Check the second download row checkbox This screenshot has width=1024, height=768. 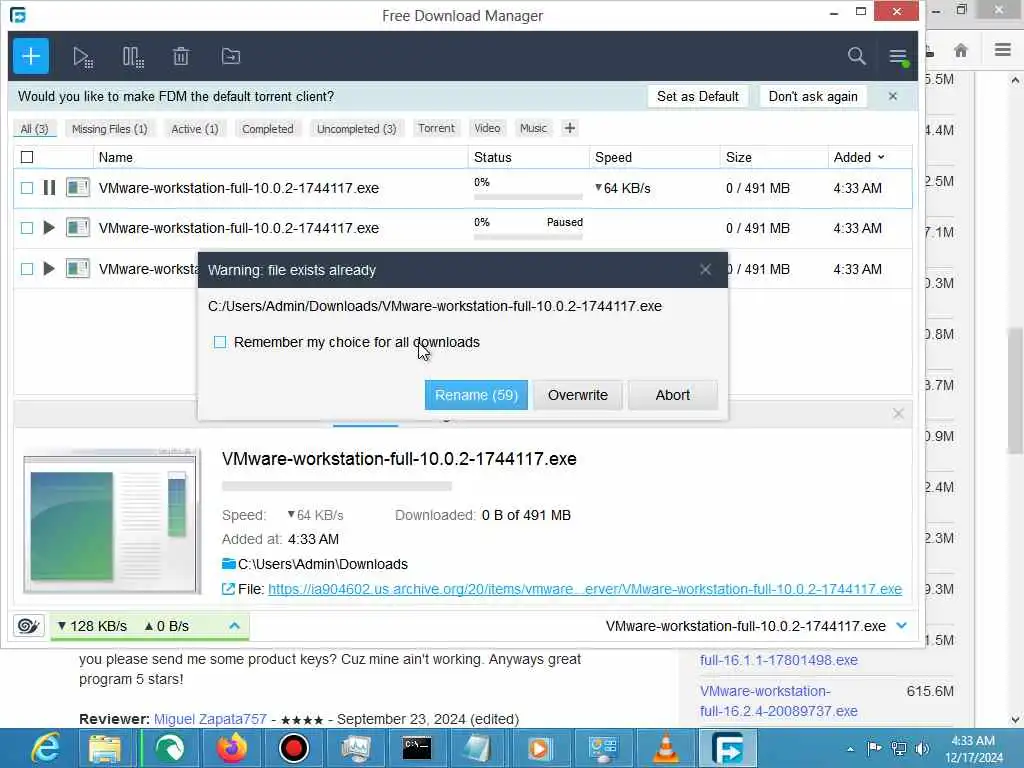(27, 228)
